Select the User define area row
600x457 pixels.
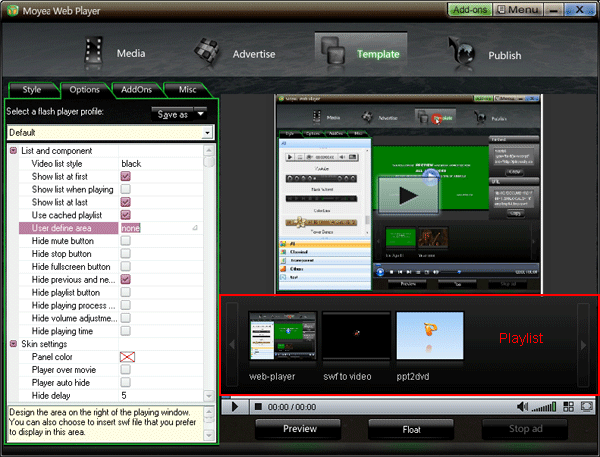pyautogui.click(x=111, y=228)
